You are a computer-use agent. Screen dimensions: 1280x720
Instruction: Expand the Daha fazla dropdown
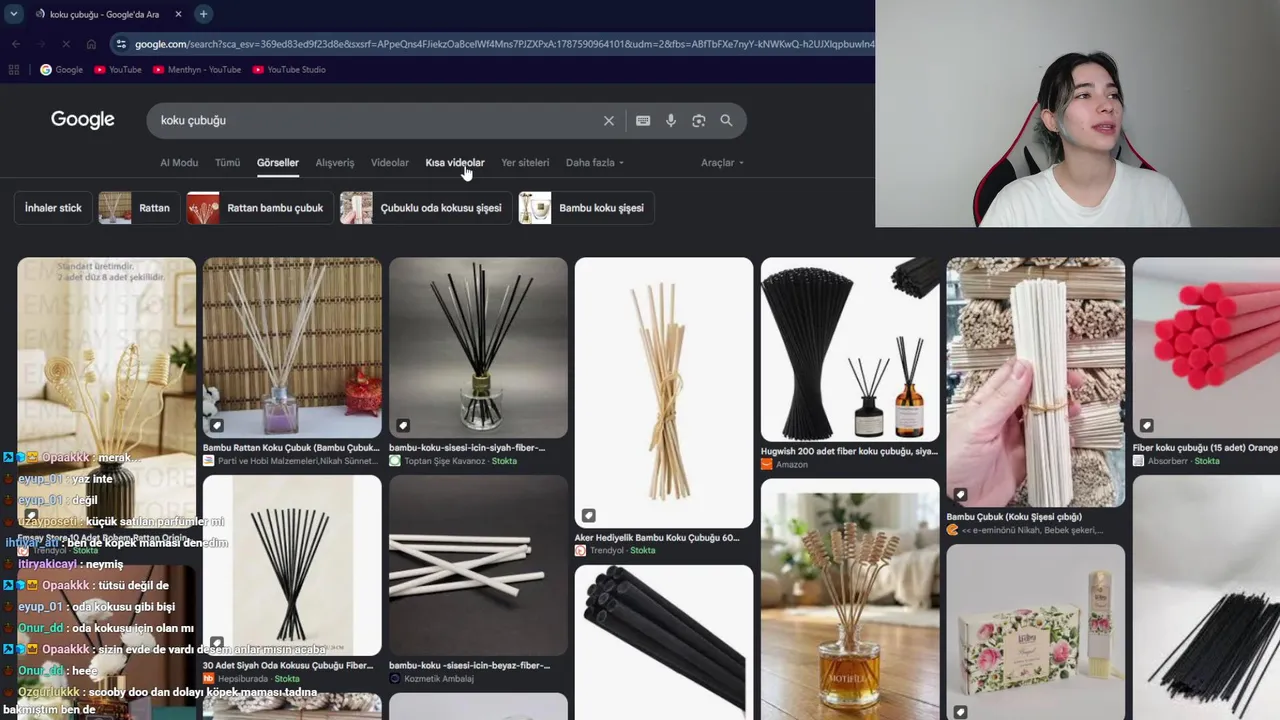595,163
